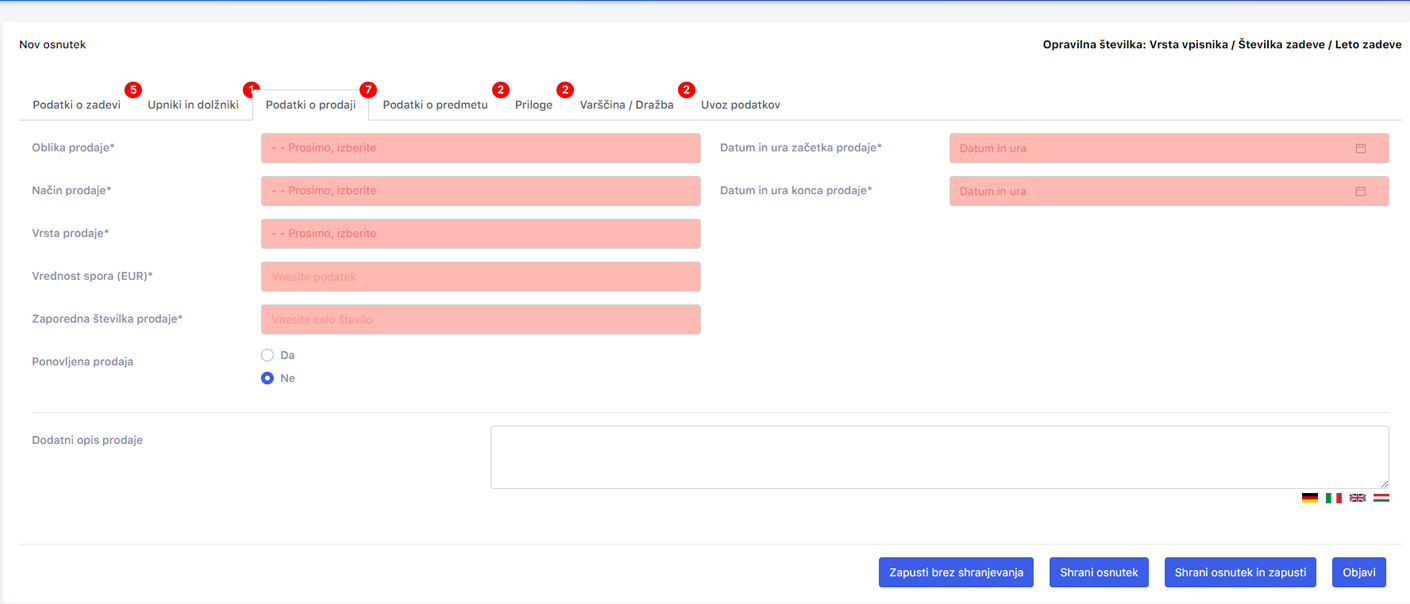Select "Ne" for Ponovljena prodaja

pos(267,378)
